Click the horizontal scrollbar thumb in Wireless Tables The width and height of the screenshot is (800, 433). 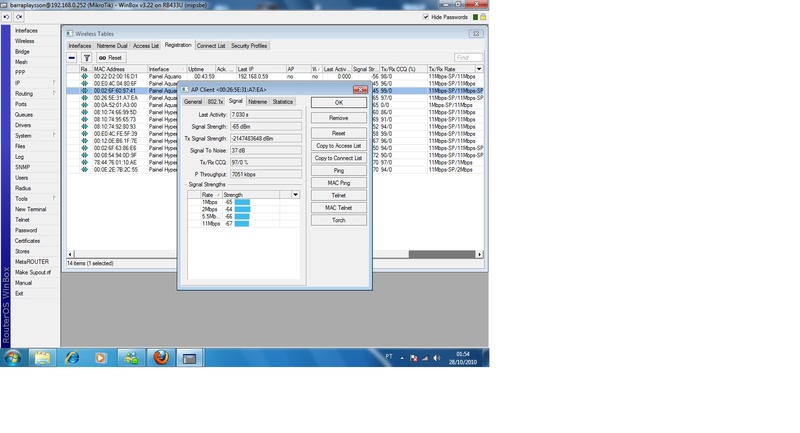442,254
